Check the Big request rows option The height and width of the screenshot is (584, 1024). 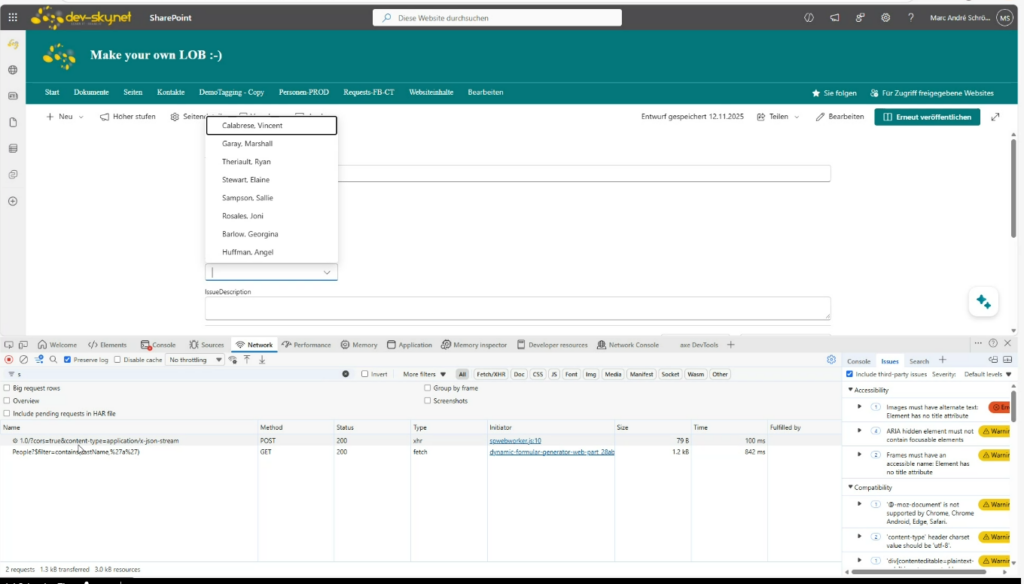[x=8, y=387]
